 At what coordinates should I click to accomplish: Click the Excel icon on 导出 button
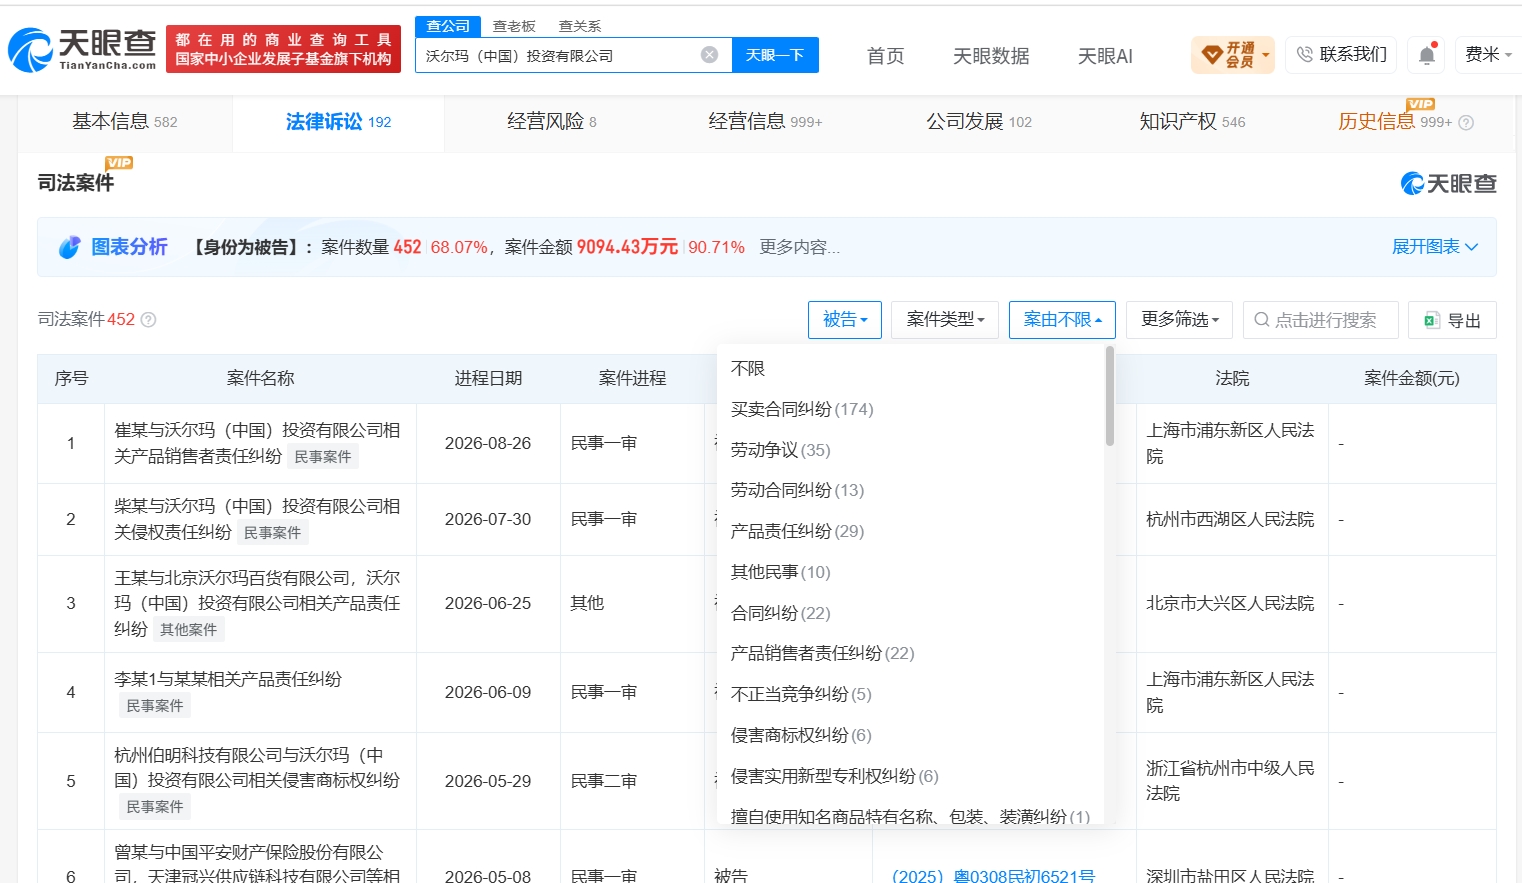click(1431, 320)
